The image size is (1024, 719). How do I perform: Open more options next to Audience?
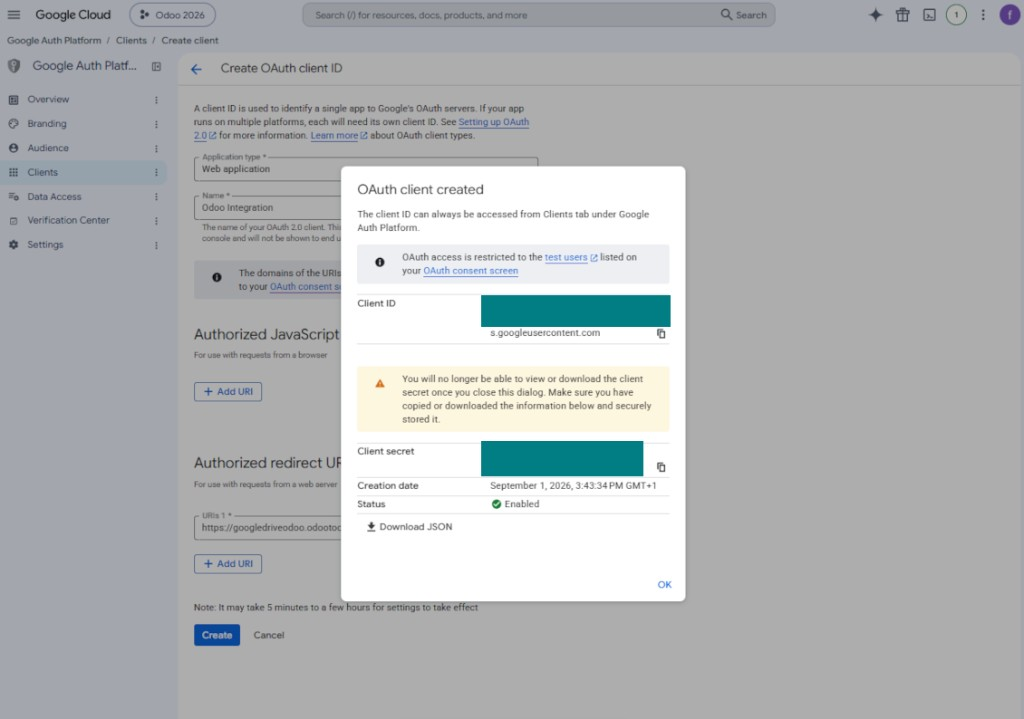(156, 149)
